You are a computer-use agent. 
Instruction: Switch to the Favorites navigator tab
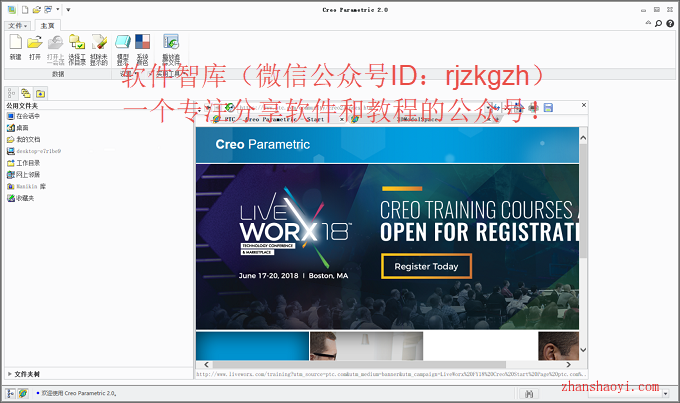(x=40, y=93)
